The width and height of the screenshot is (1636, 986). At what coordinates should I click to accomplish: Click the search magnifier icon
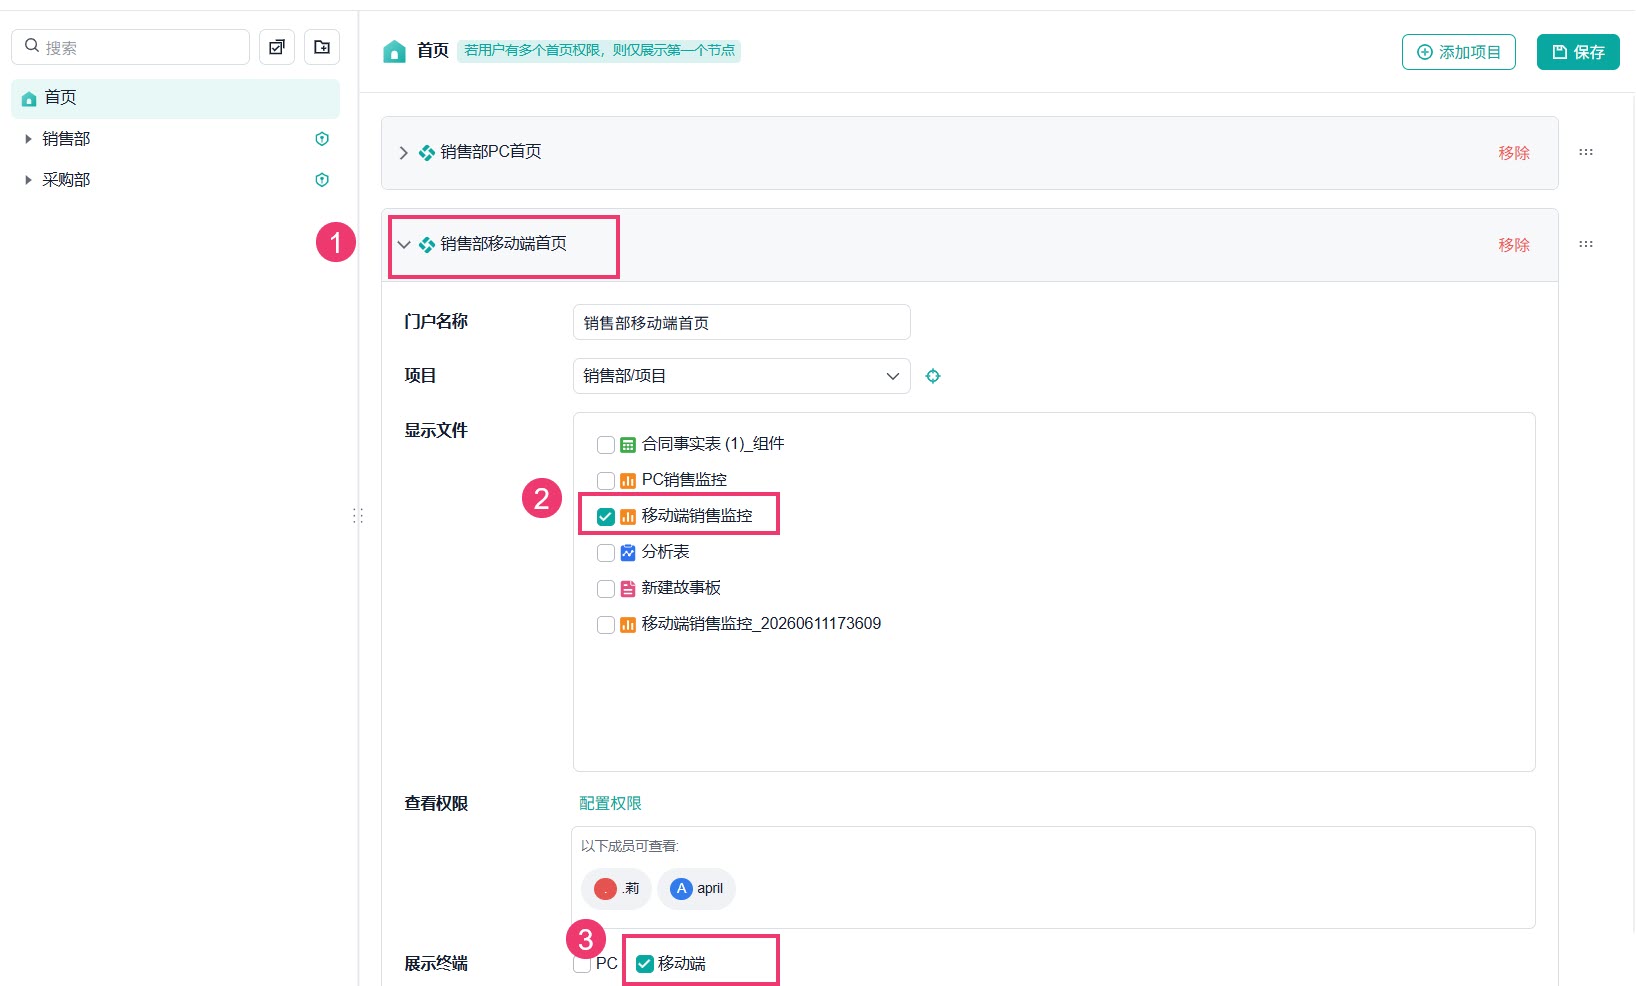click(x=32, y=46)
